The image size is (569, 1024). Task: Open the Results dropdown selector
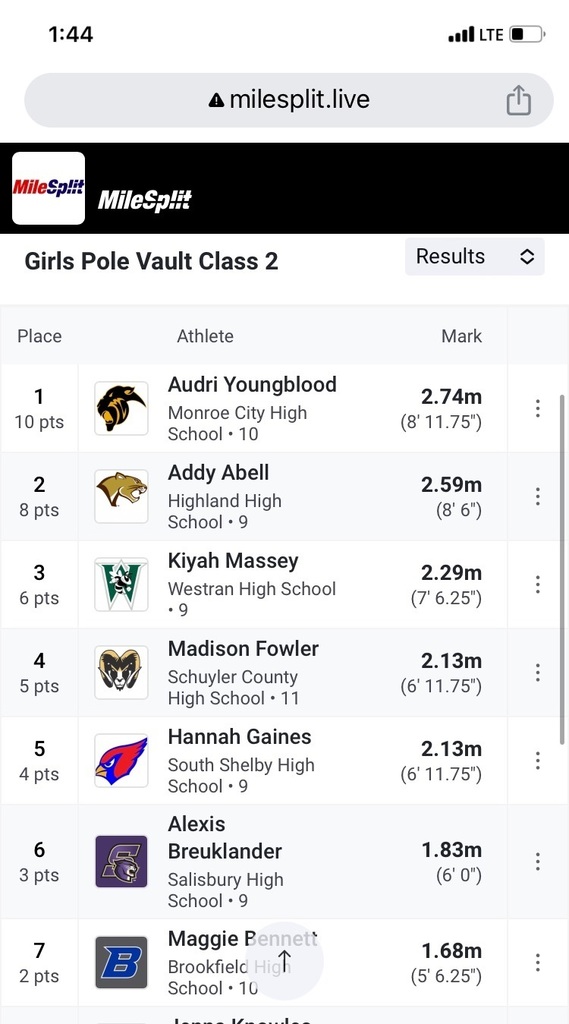[475, 257]
